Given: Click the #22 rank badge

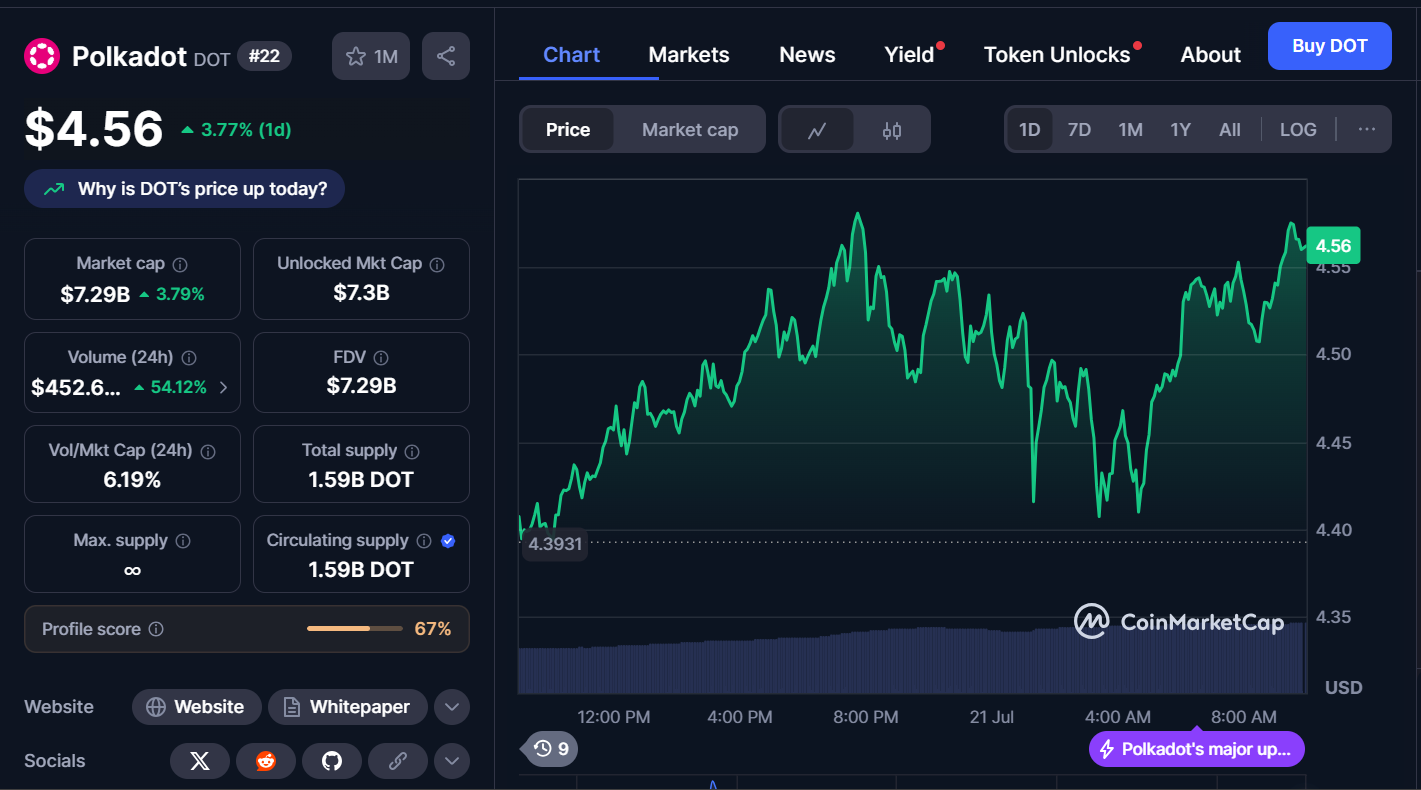Looking at the screenshot, I should pos(264,57).
